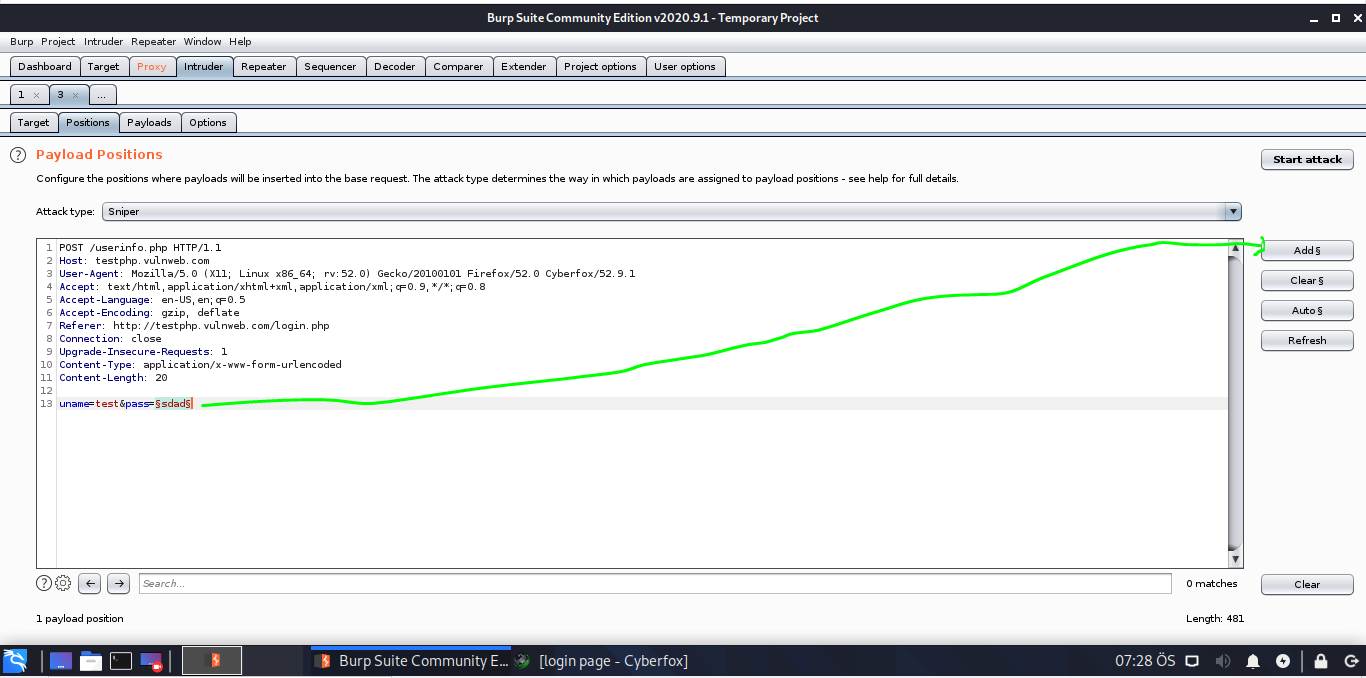
Task: Switch to login page Cyberfox taskbar window
Action: click(x=602, y=661)
